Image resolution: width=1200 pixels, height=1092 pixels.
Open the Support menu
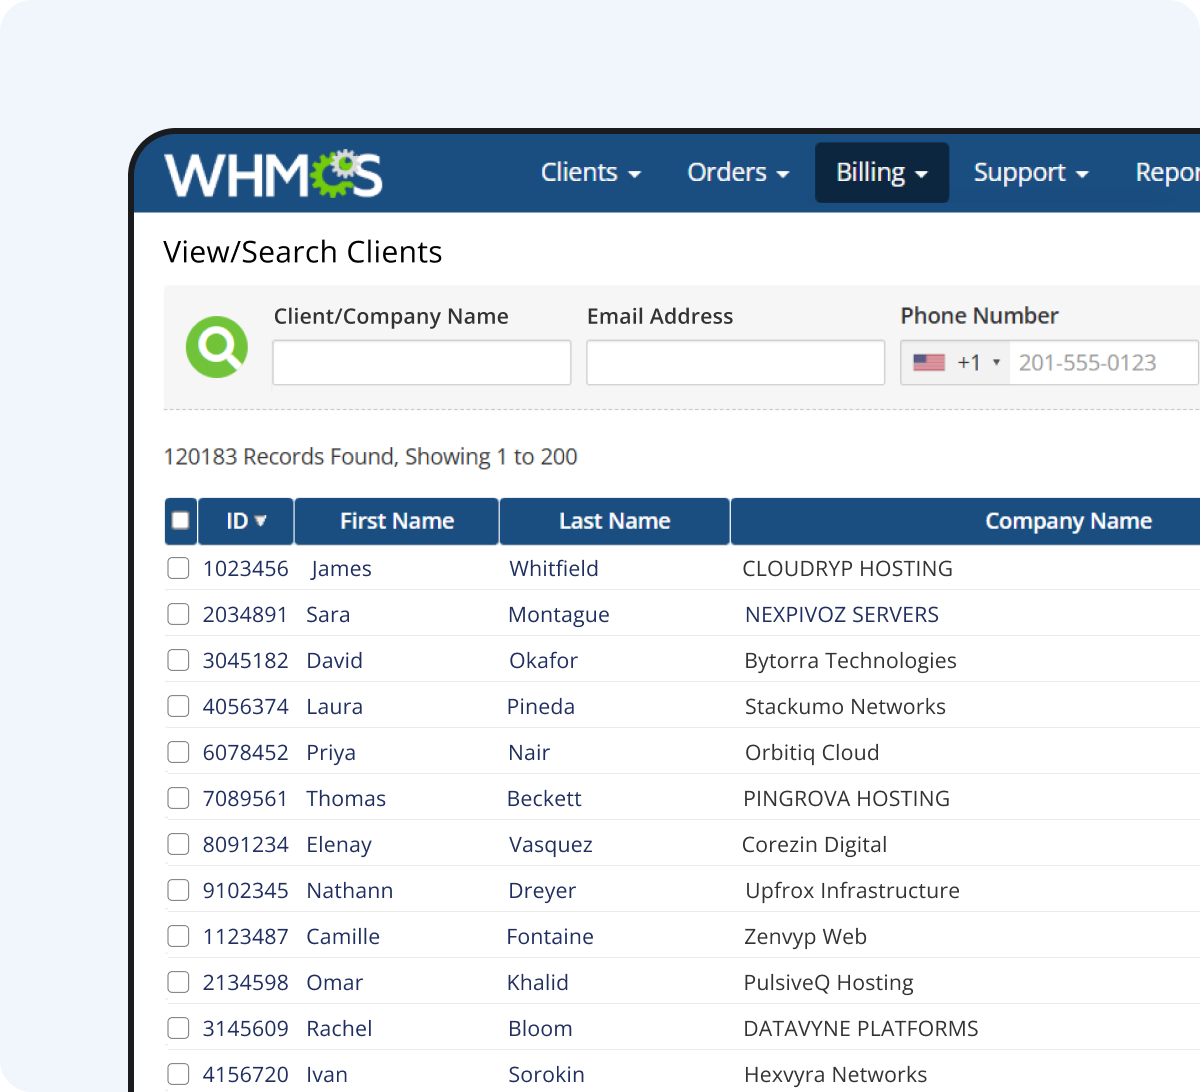[1031, 172]
